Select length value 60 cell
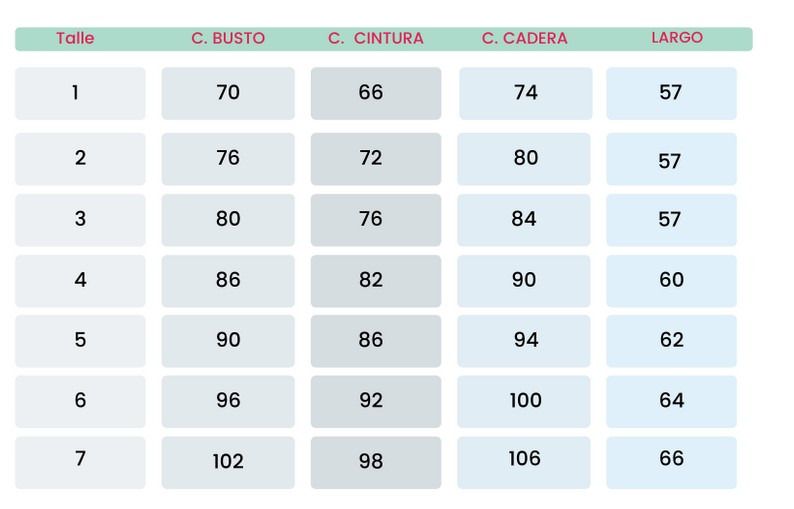The height and width of the screenshot is (509, 794). tap(671, 280)
